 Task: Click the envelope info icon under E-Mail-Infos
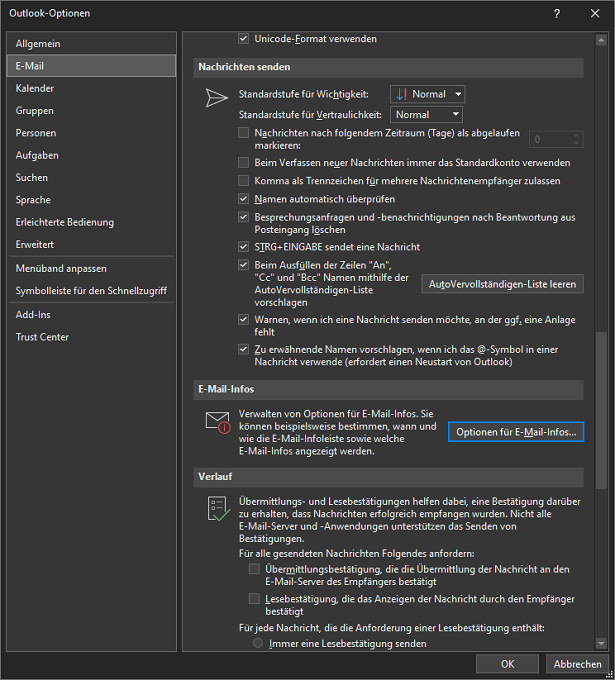218,422
